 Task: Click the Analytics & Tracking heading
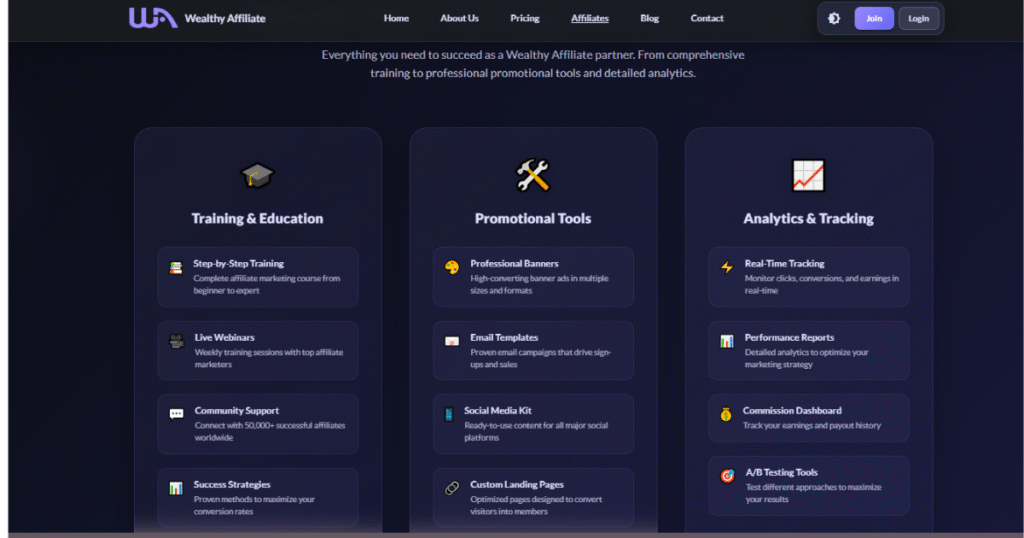[x=808, y=219]
